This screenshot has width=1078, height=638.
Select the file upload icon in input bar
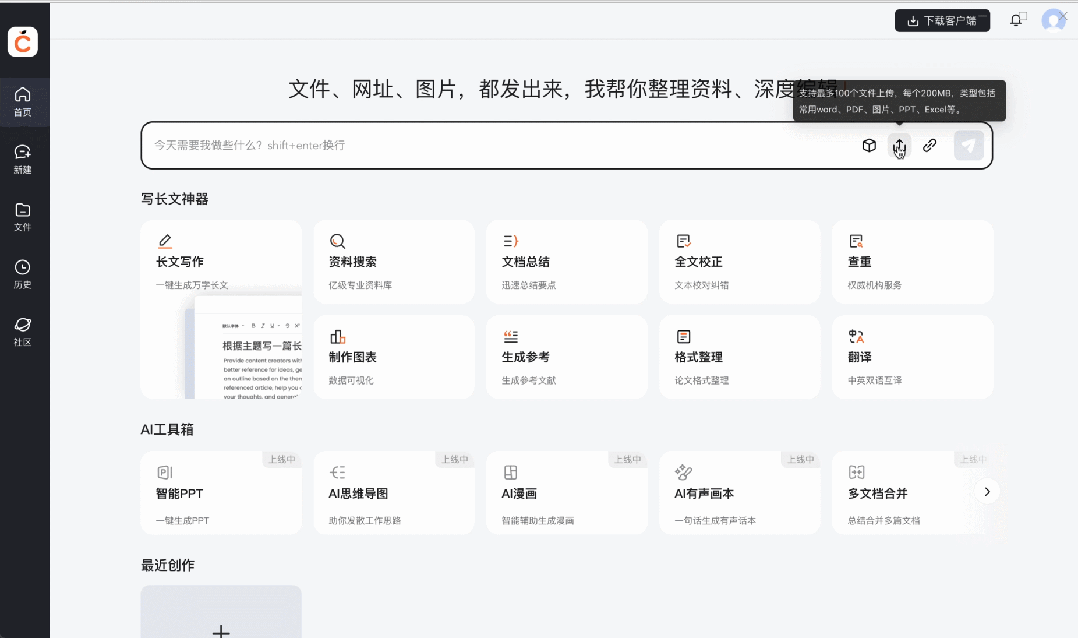click(x=898, y=145)
